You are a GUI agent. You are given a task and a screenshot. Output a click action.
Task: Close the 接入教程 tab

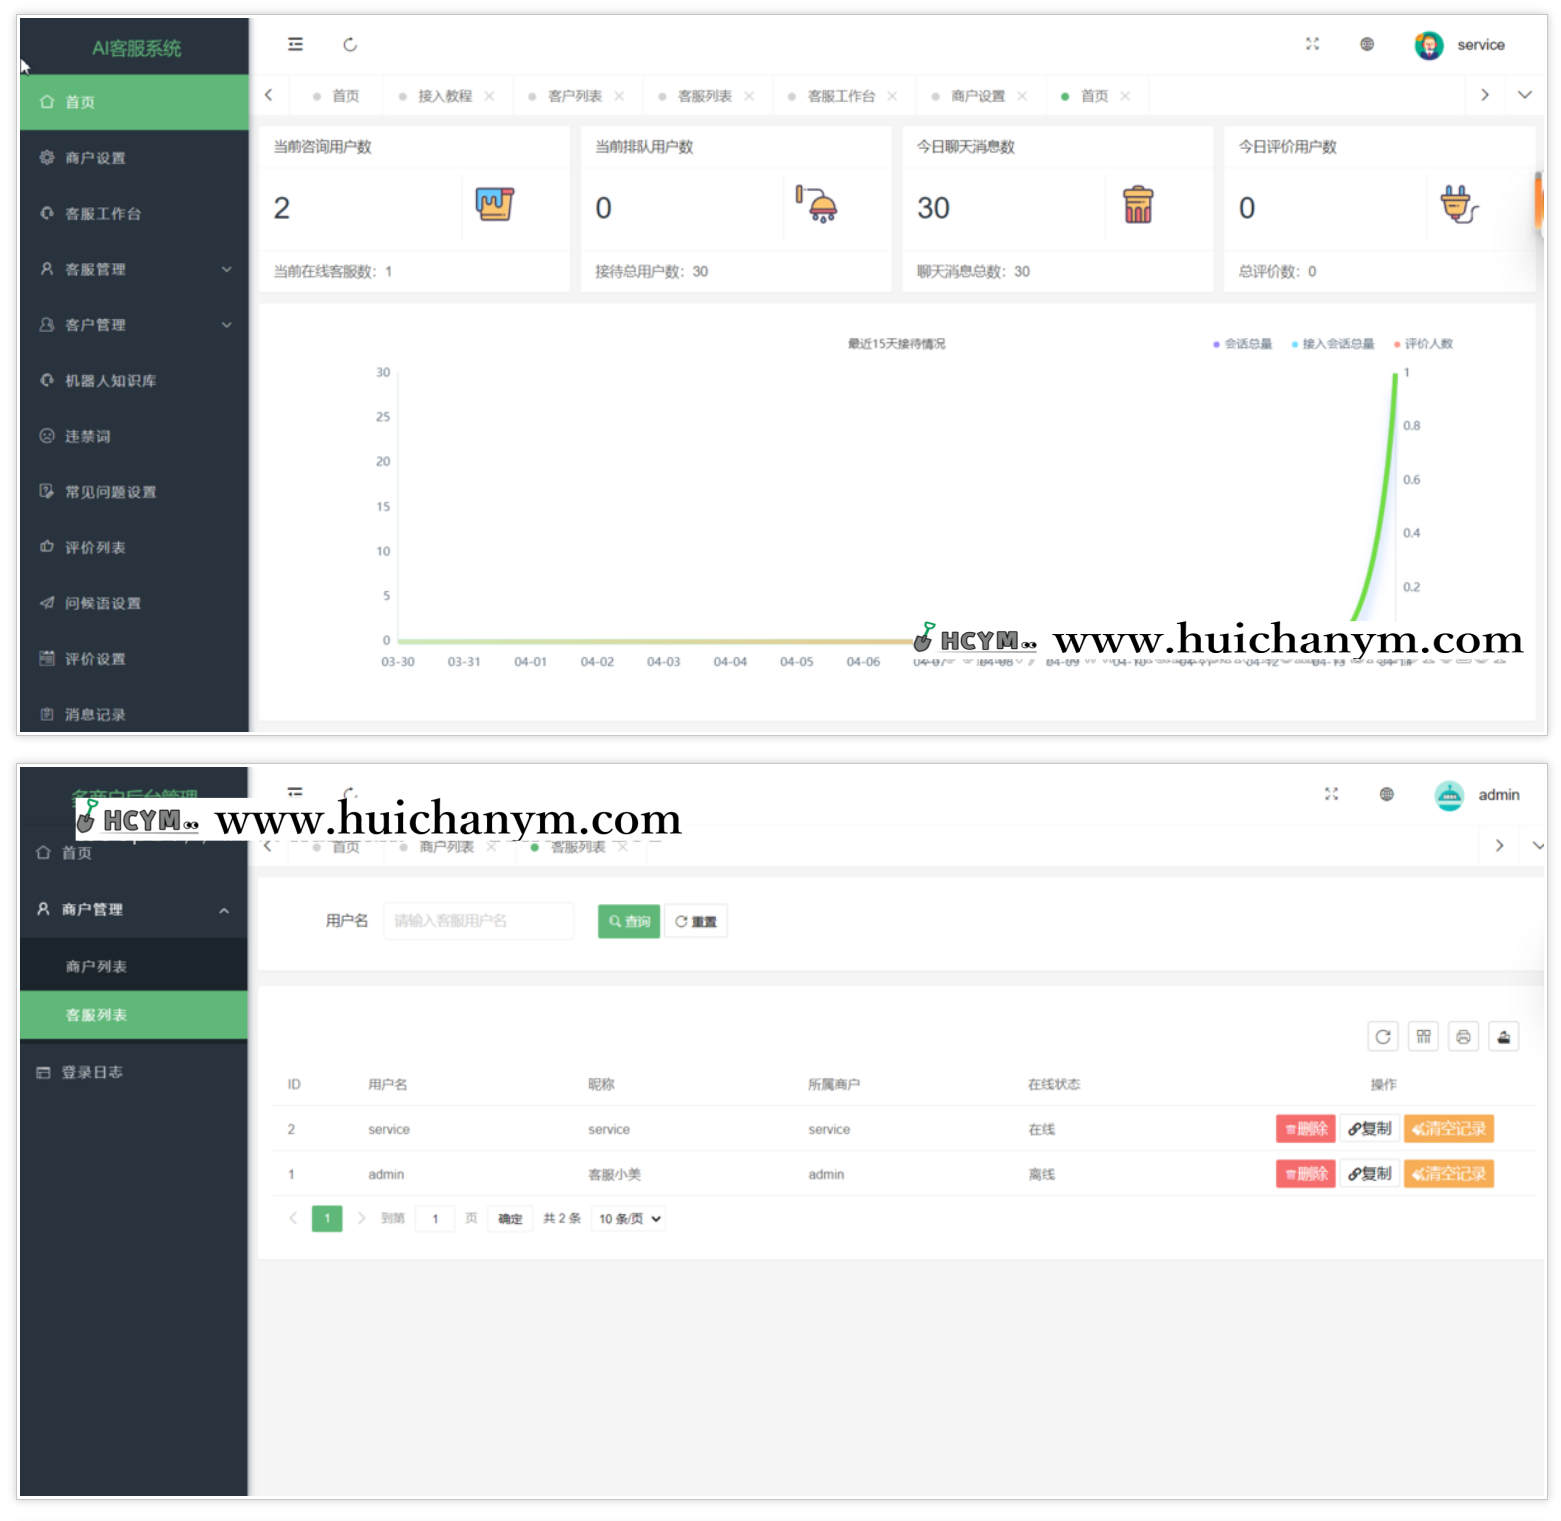point(489,96)
